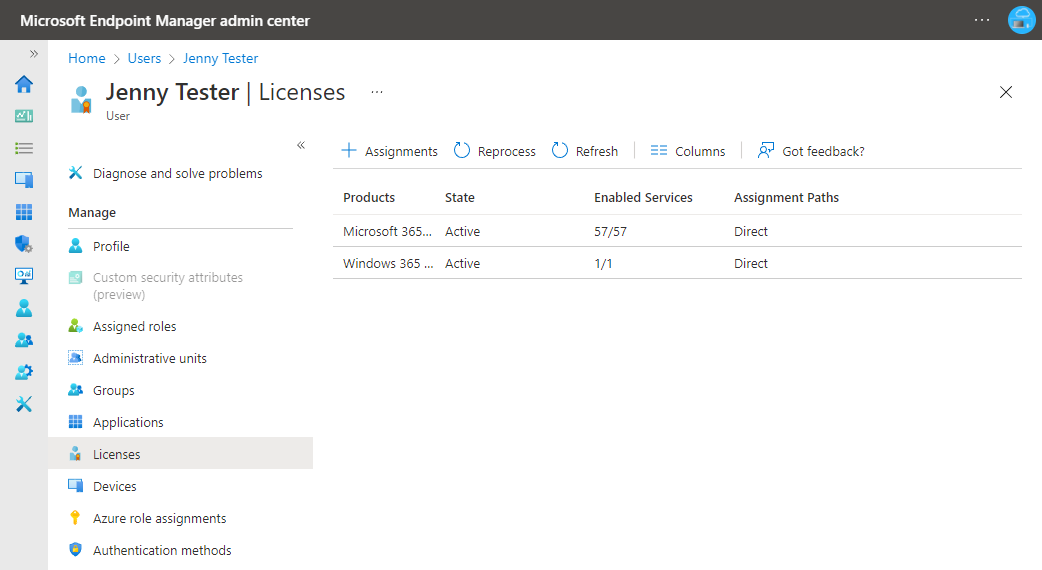Open Troubleshooting tools icon in left rail
1042x570 pixels.
click(24, 404)
